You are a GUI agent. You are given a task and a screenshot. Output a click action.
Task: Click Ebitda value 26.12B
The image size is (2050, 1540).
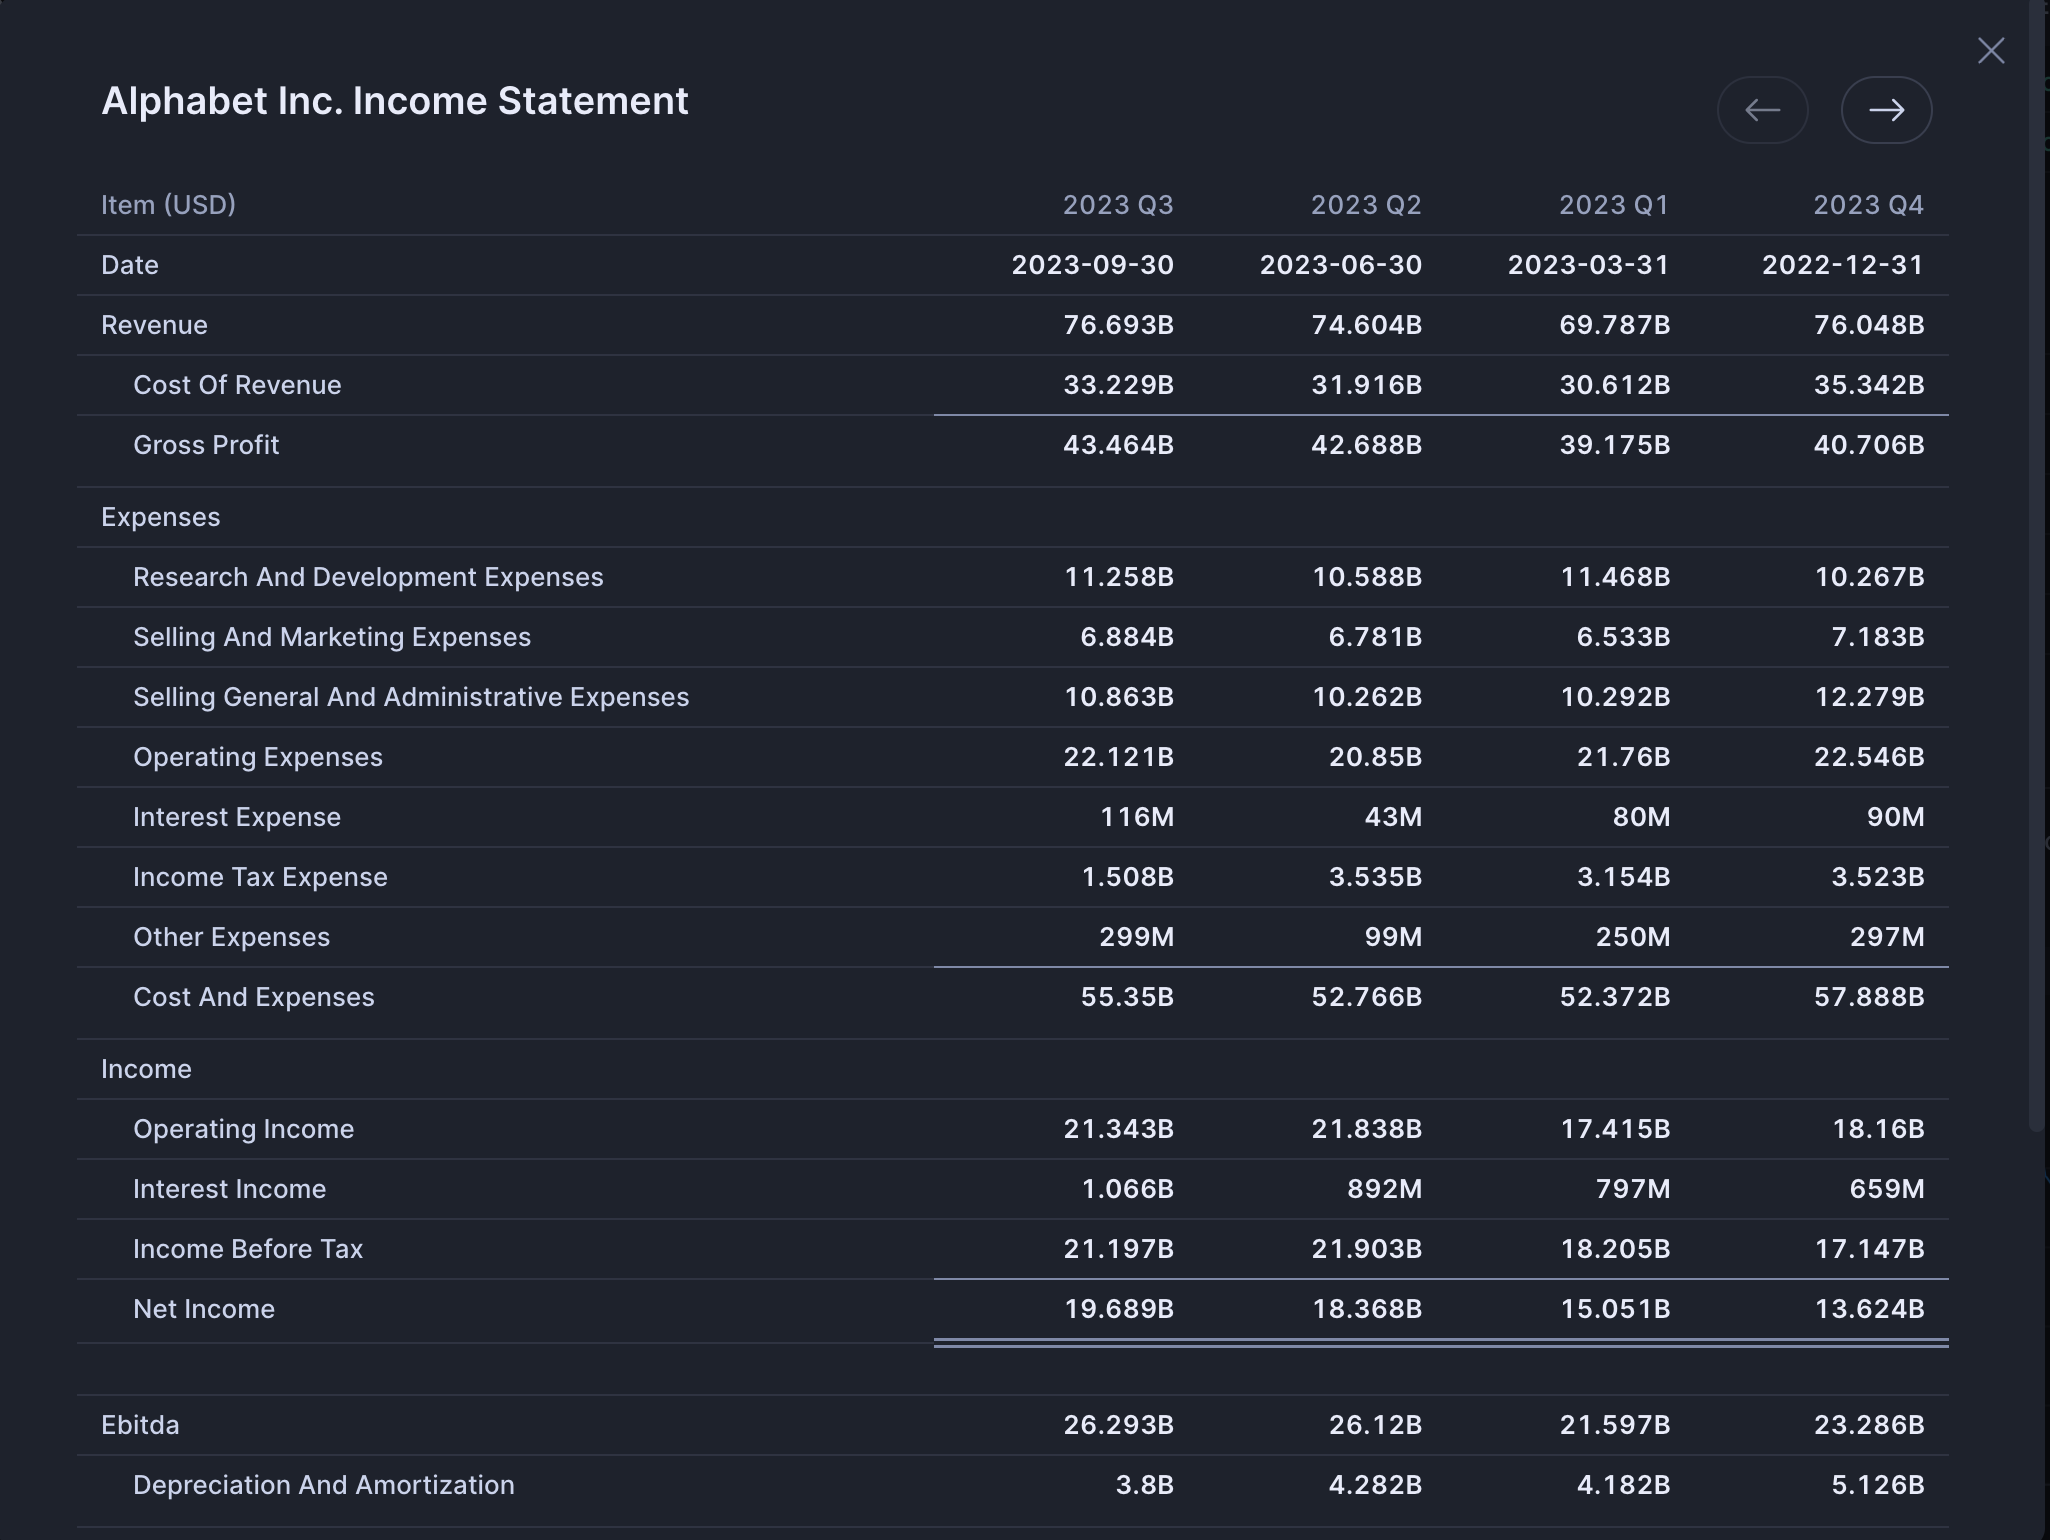point(1375,1425)
